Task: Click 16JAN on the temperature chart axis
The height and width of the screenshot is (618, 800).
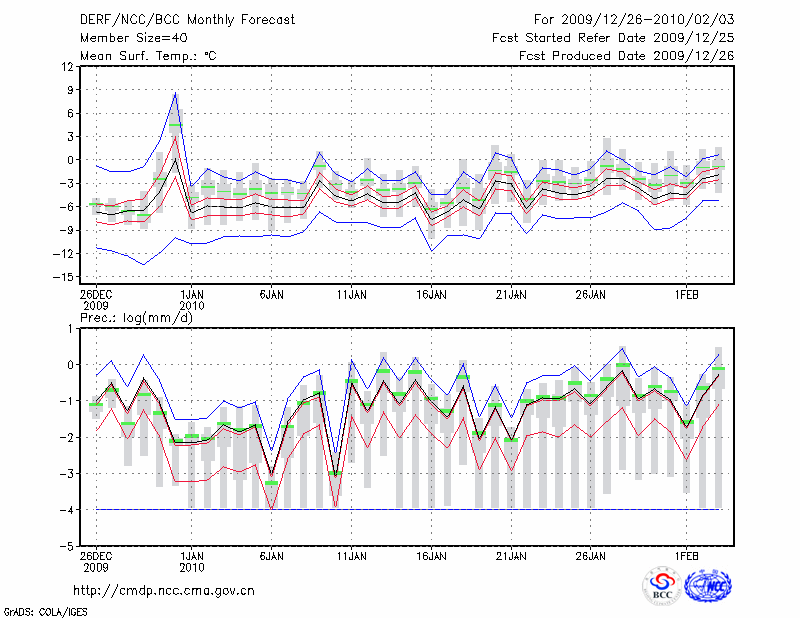Action: click(431, 295)
